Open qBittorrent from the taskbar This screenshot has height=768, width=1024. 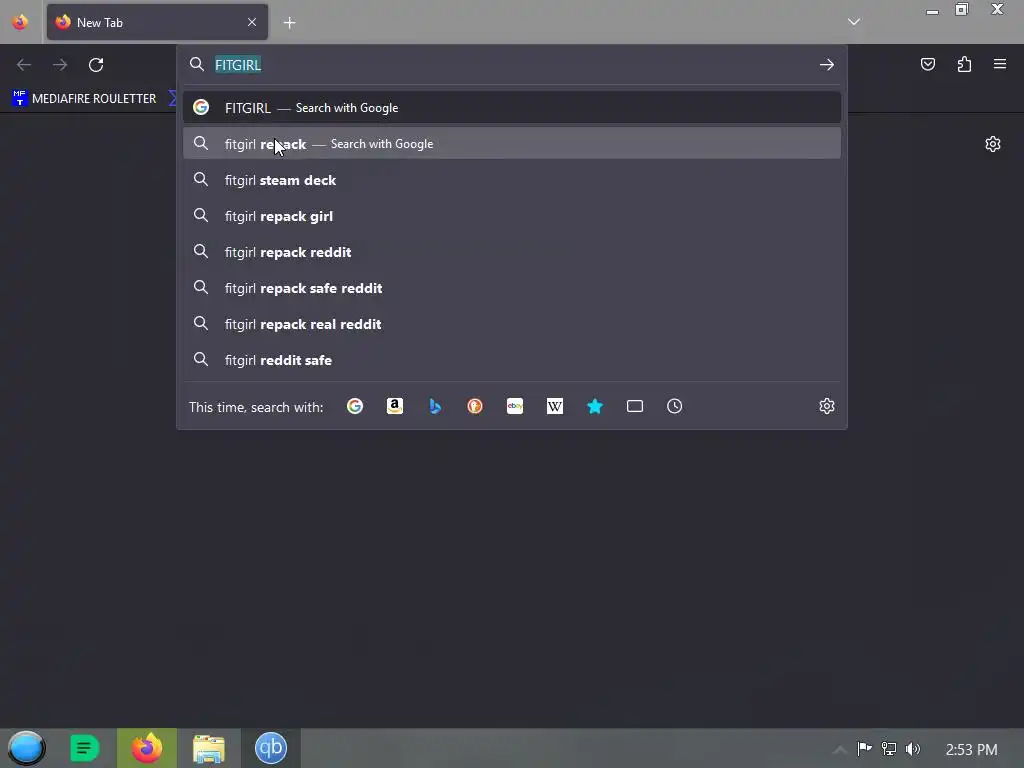click(x=271, y=748)
